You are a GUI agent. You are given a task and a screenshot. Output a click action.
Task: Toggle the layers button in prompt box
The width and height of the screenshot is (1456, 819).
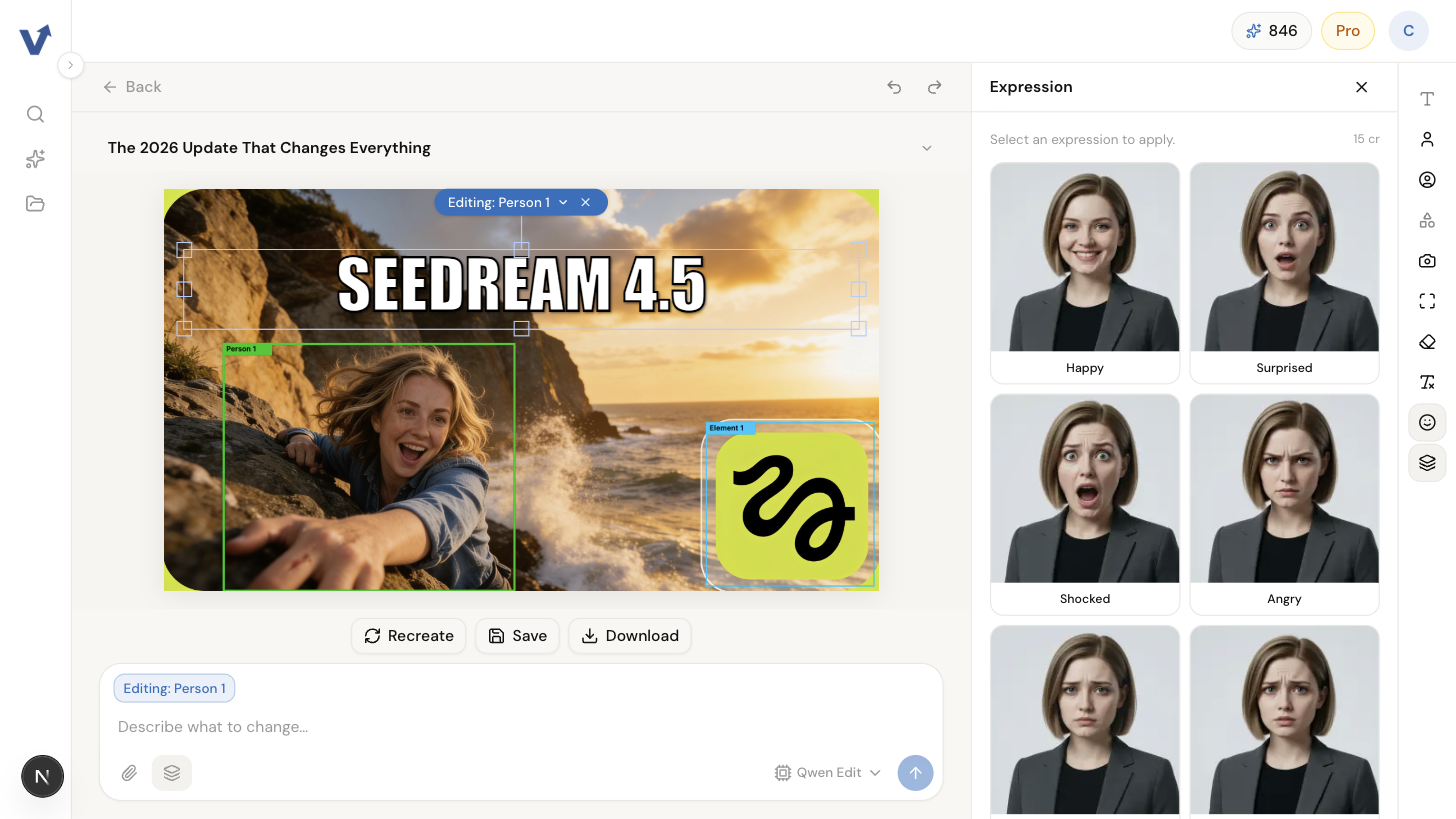[x=172, y=773]
